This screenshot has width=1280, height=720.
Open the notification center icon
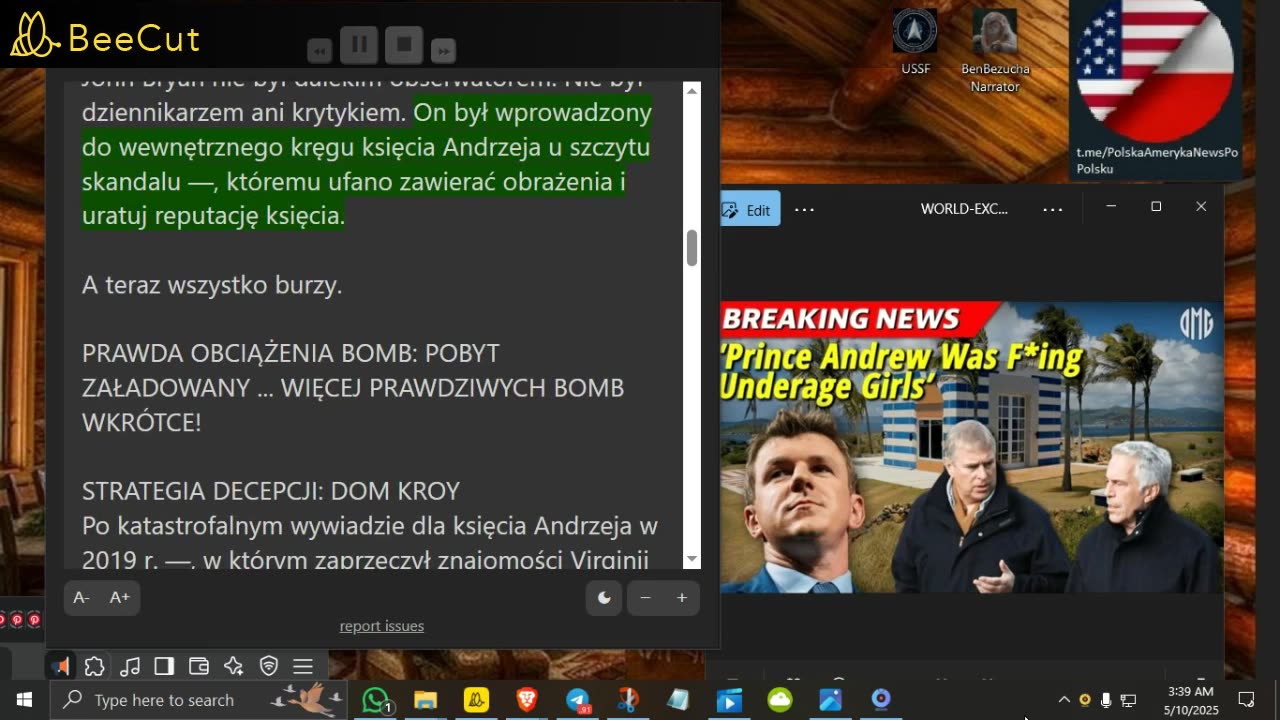[x=1246, y=700]
